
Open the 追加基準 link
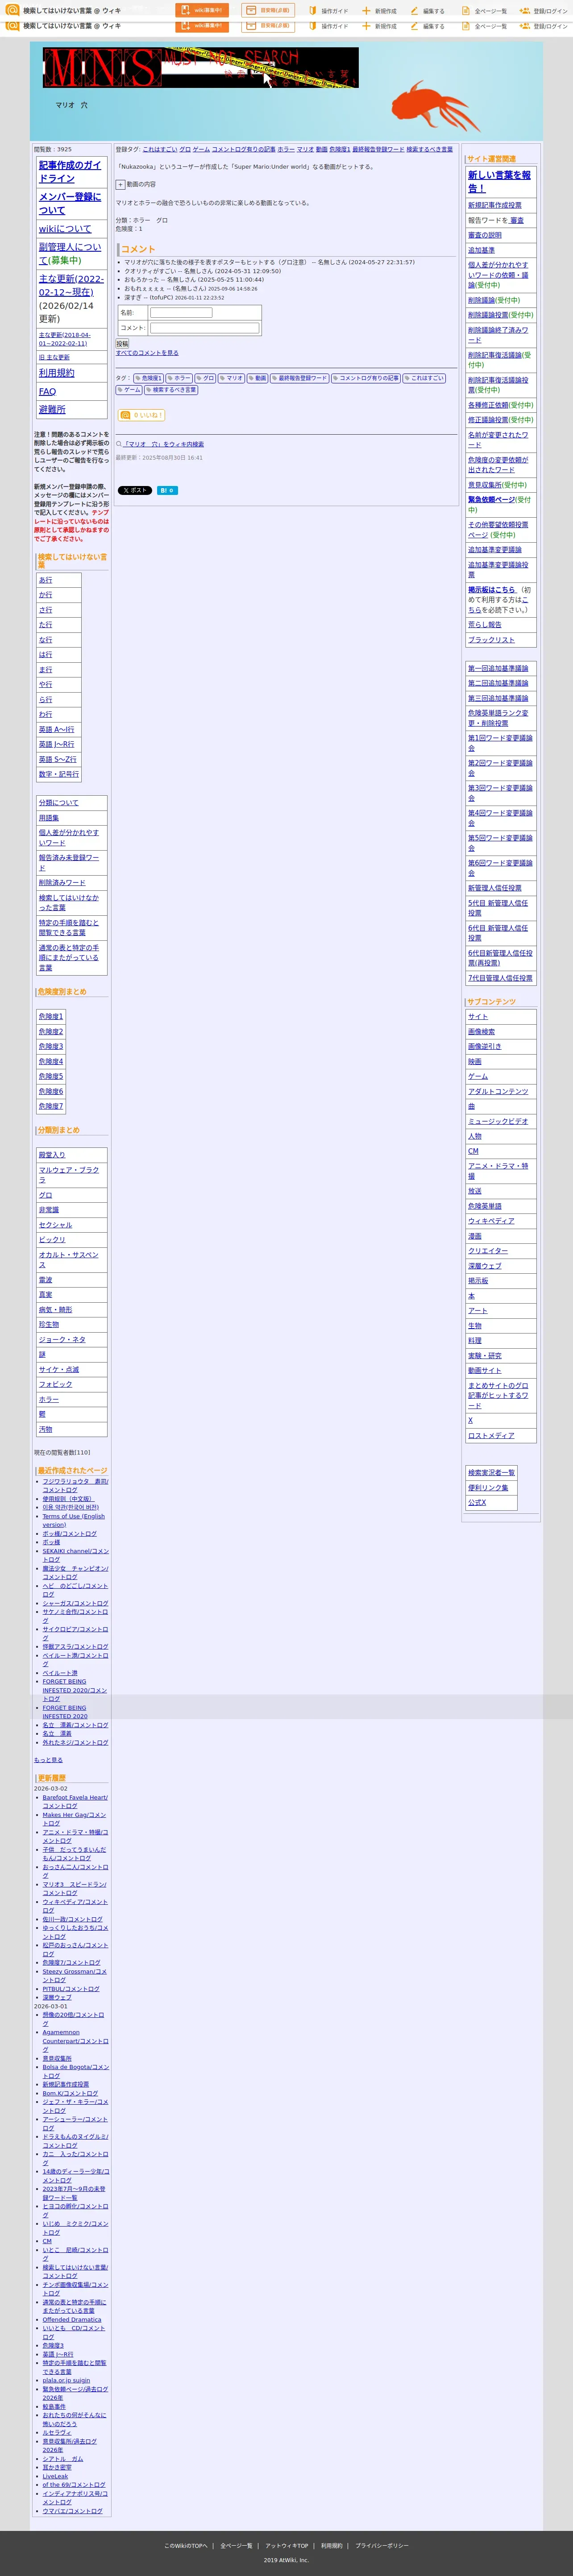(481, 250)
